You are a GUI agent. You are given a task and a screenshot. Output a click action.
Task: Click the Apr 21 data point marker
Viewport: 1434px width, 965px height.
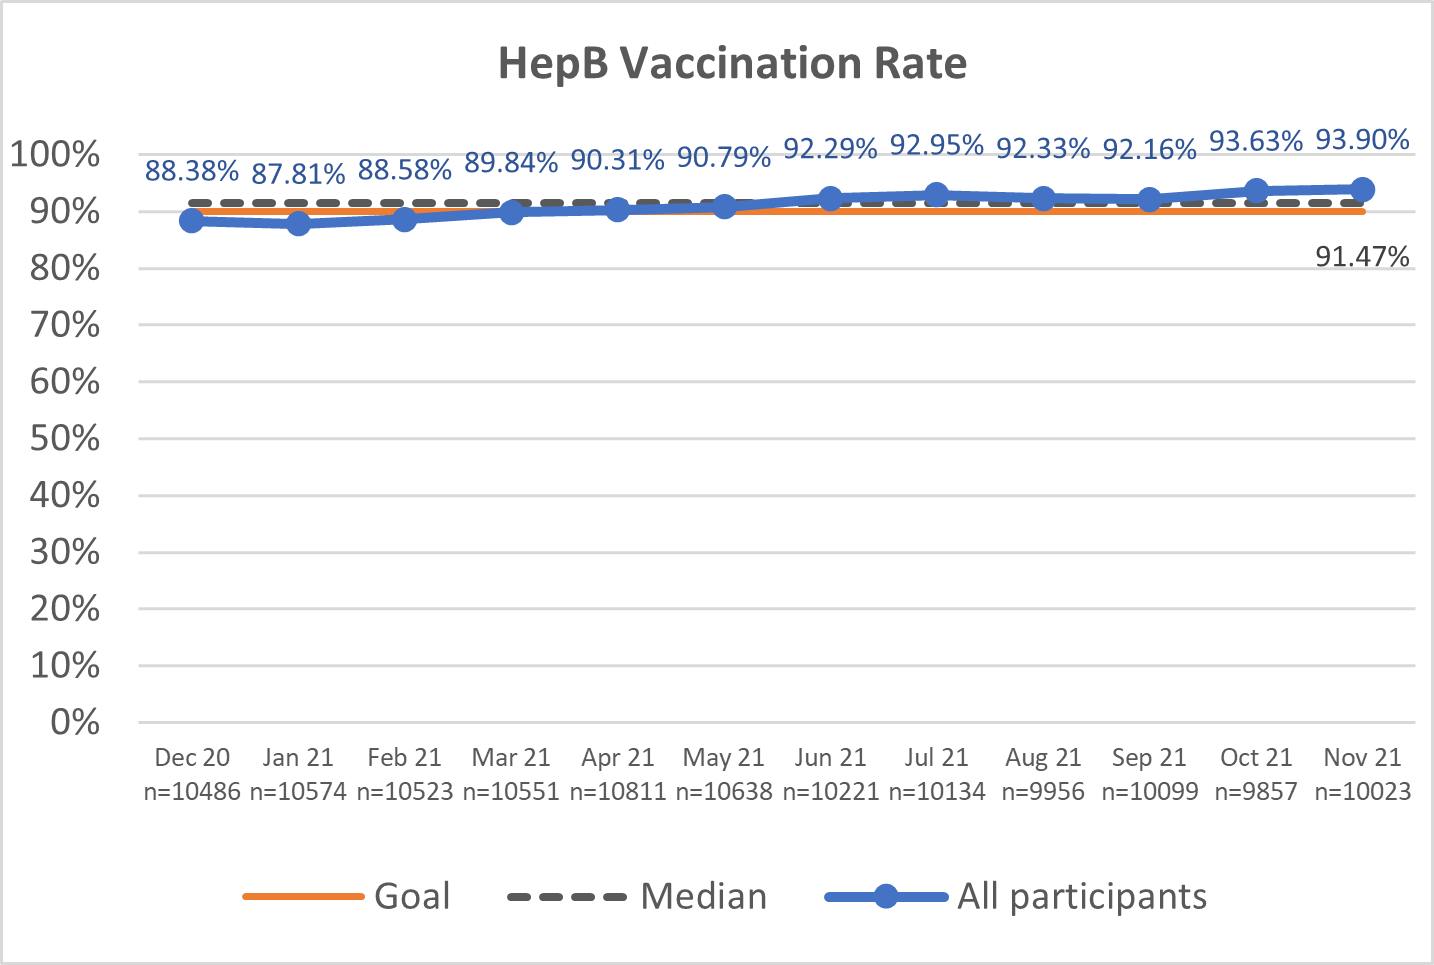coord(617,209)
